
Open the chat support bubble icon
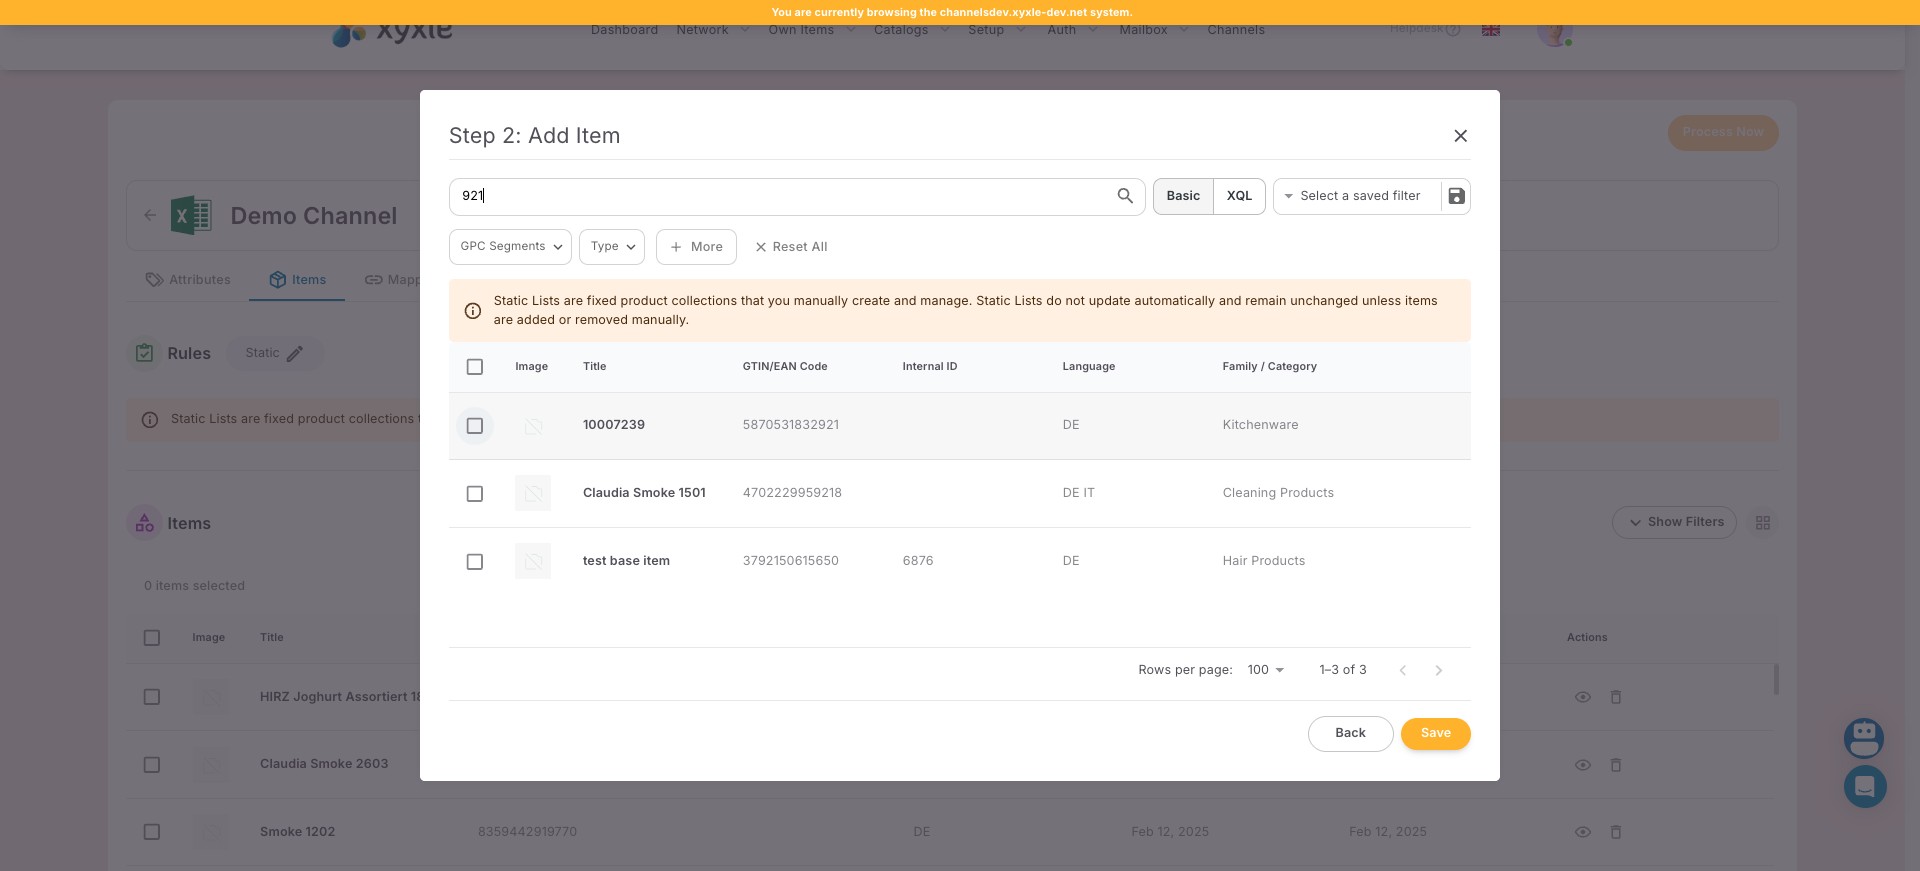(1864, 787)
